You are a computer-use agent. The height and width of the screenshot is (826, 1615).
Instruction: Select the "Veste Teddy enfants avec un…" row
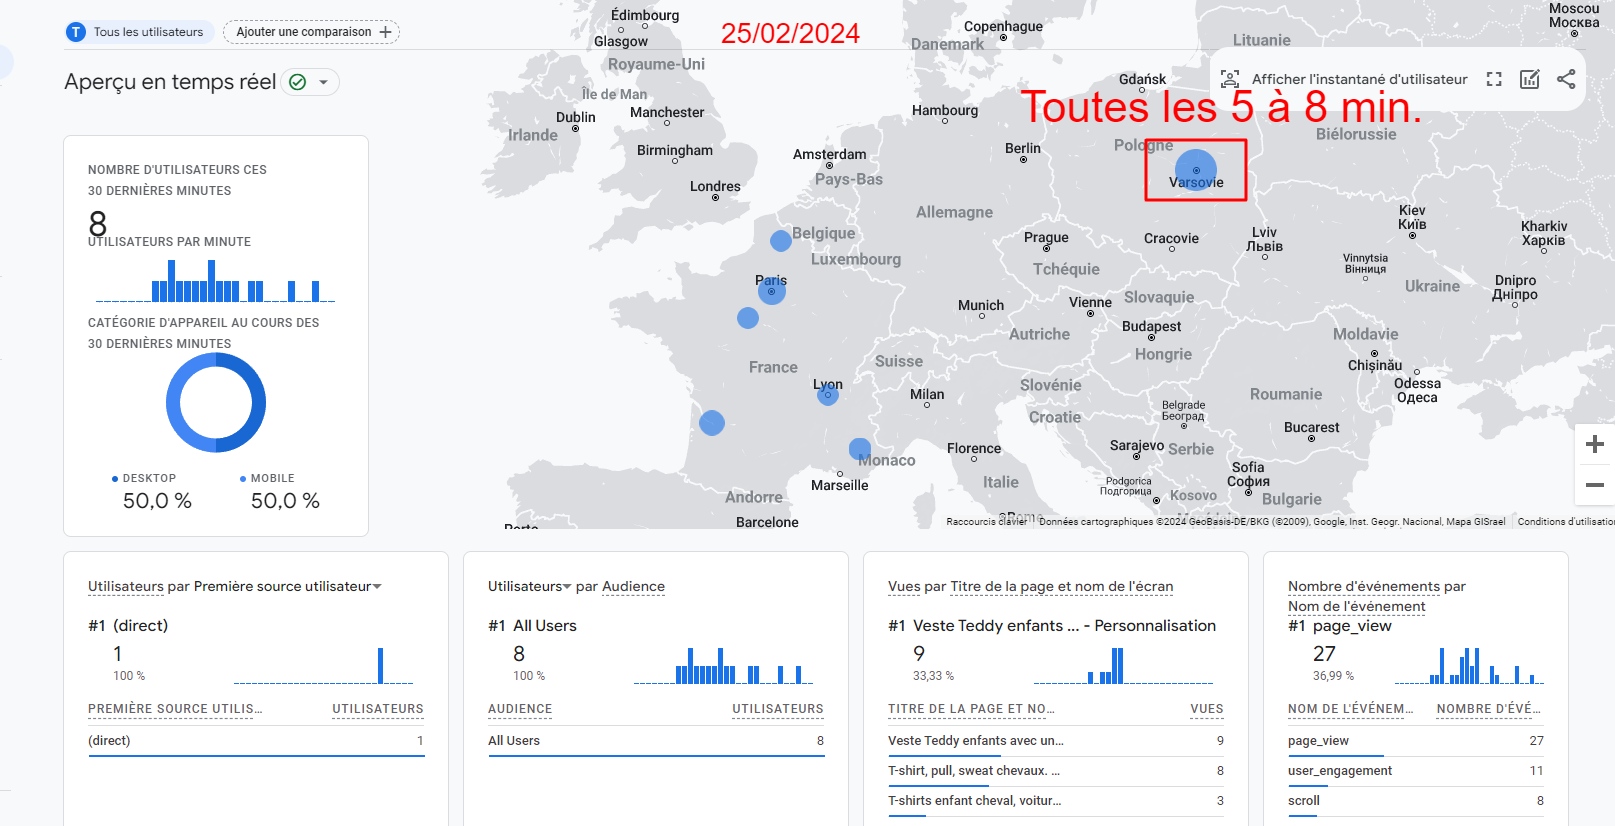(1056, 741)
